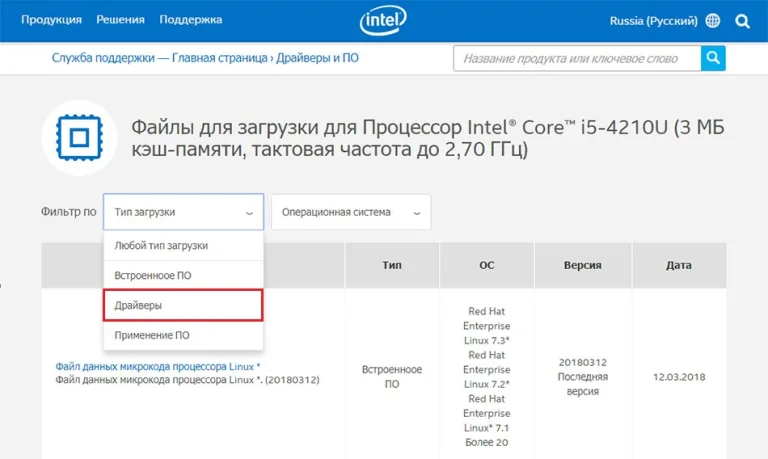Click the Фильтр по label
Screen dimensions: 768x459
point(69,212)
